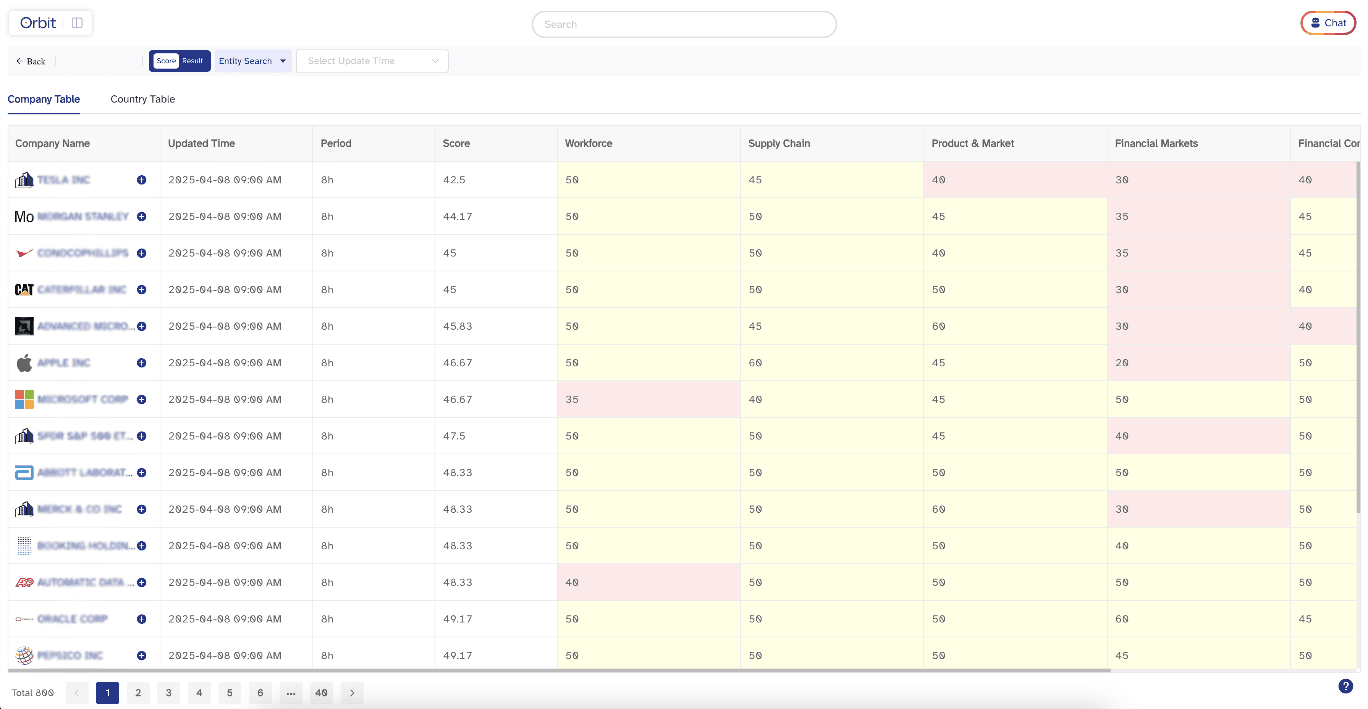Click the plus icon for PepsiCo Inc
Image resolution: width=1368 pixels, height=709 pixels.
[x=142, y=656]
